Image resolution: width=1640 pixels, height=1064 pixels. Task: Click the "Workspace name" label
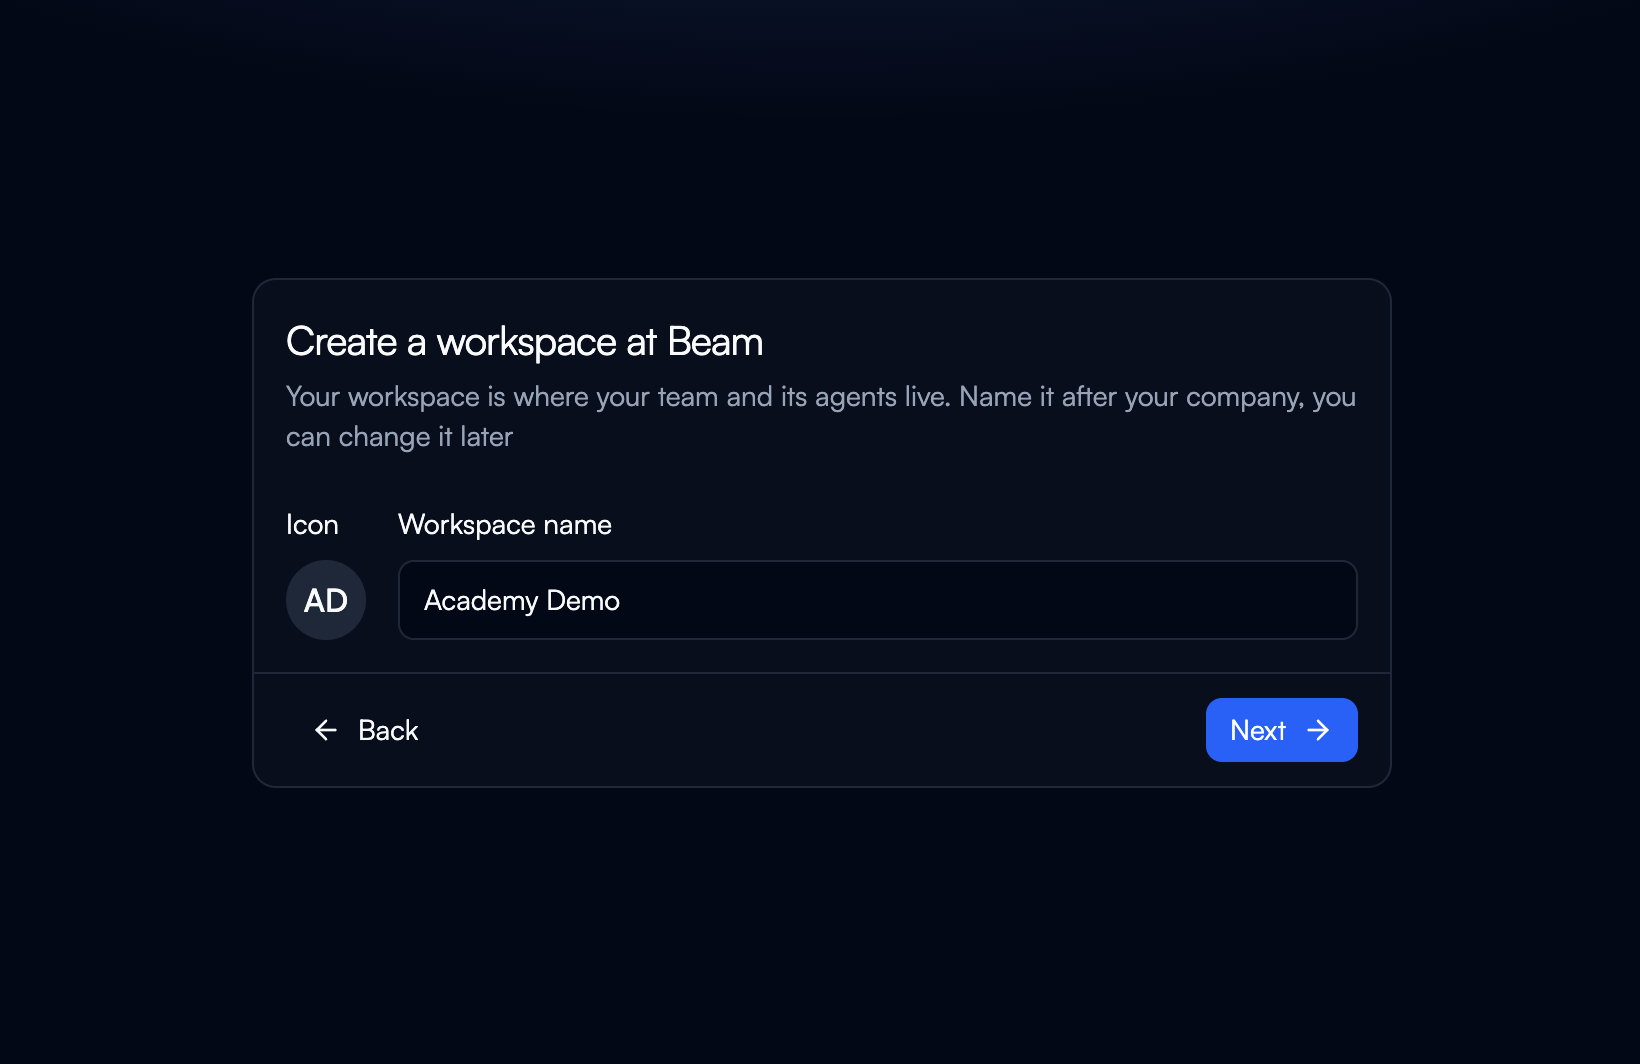504,525
